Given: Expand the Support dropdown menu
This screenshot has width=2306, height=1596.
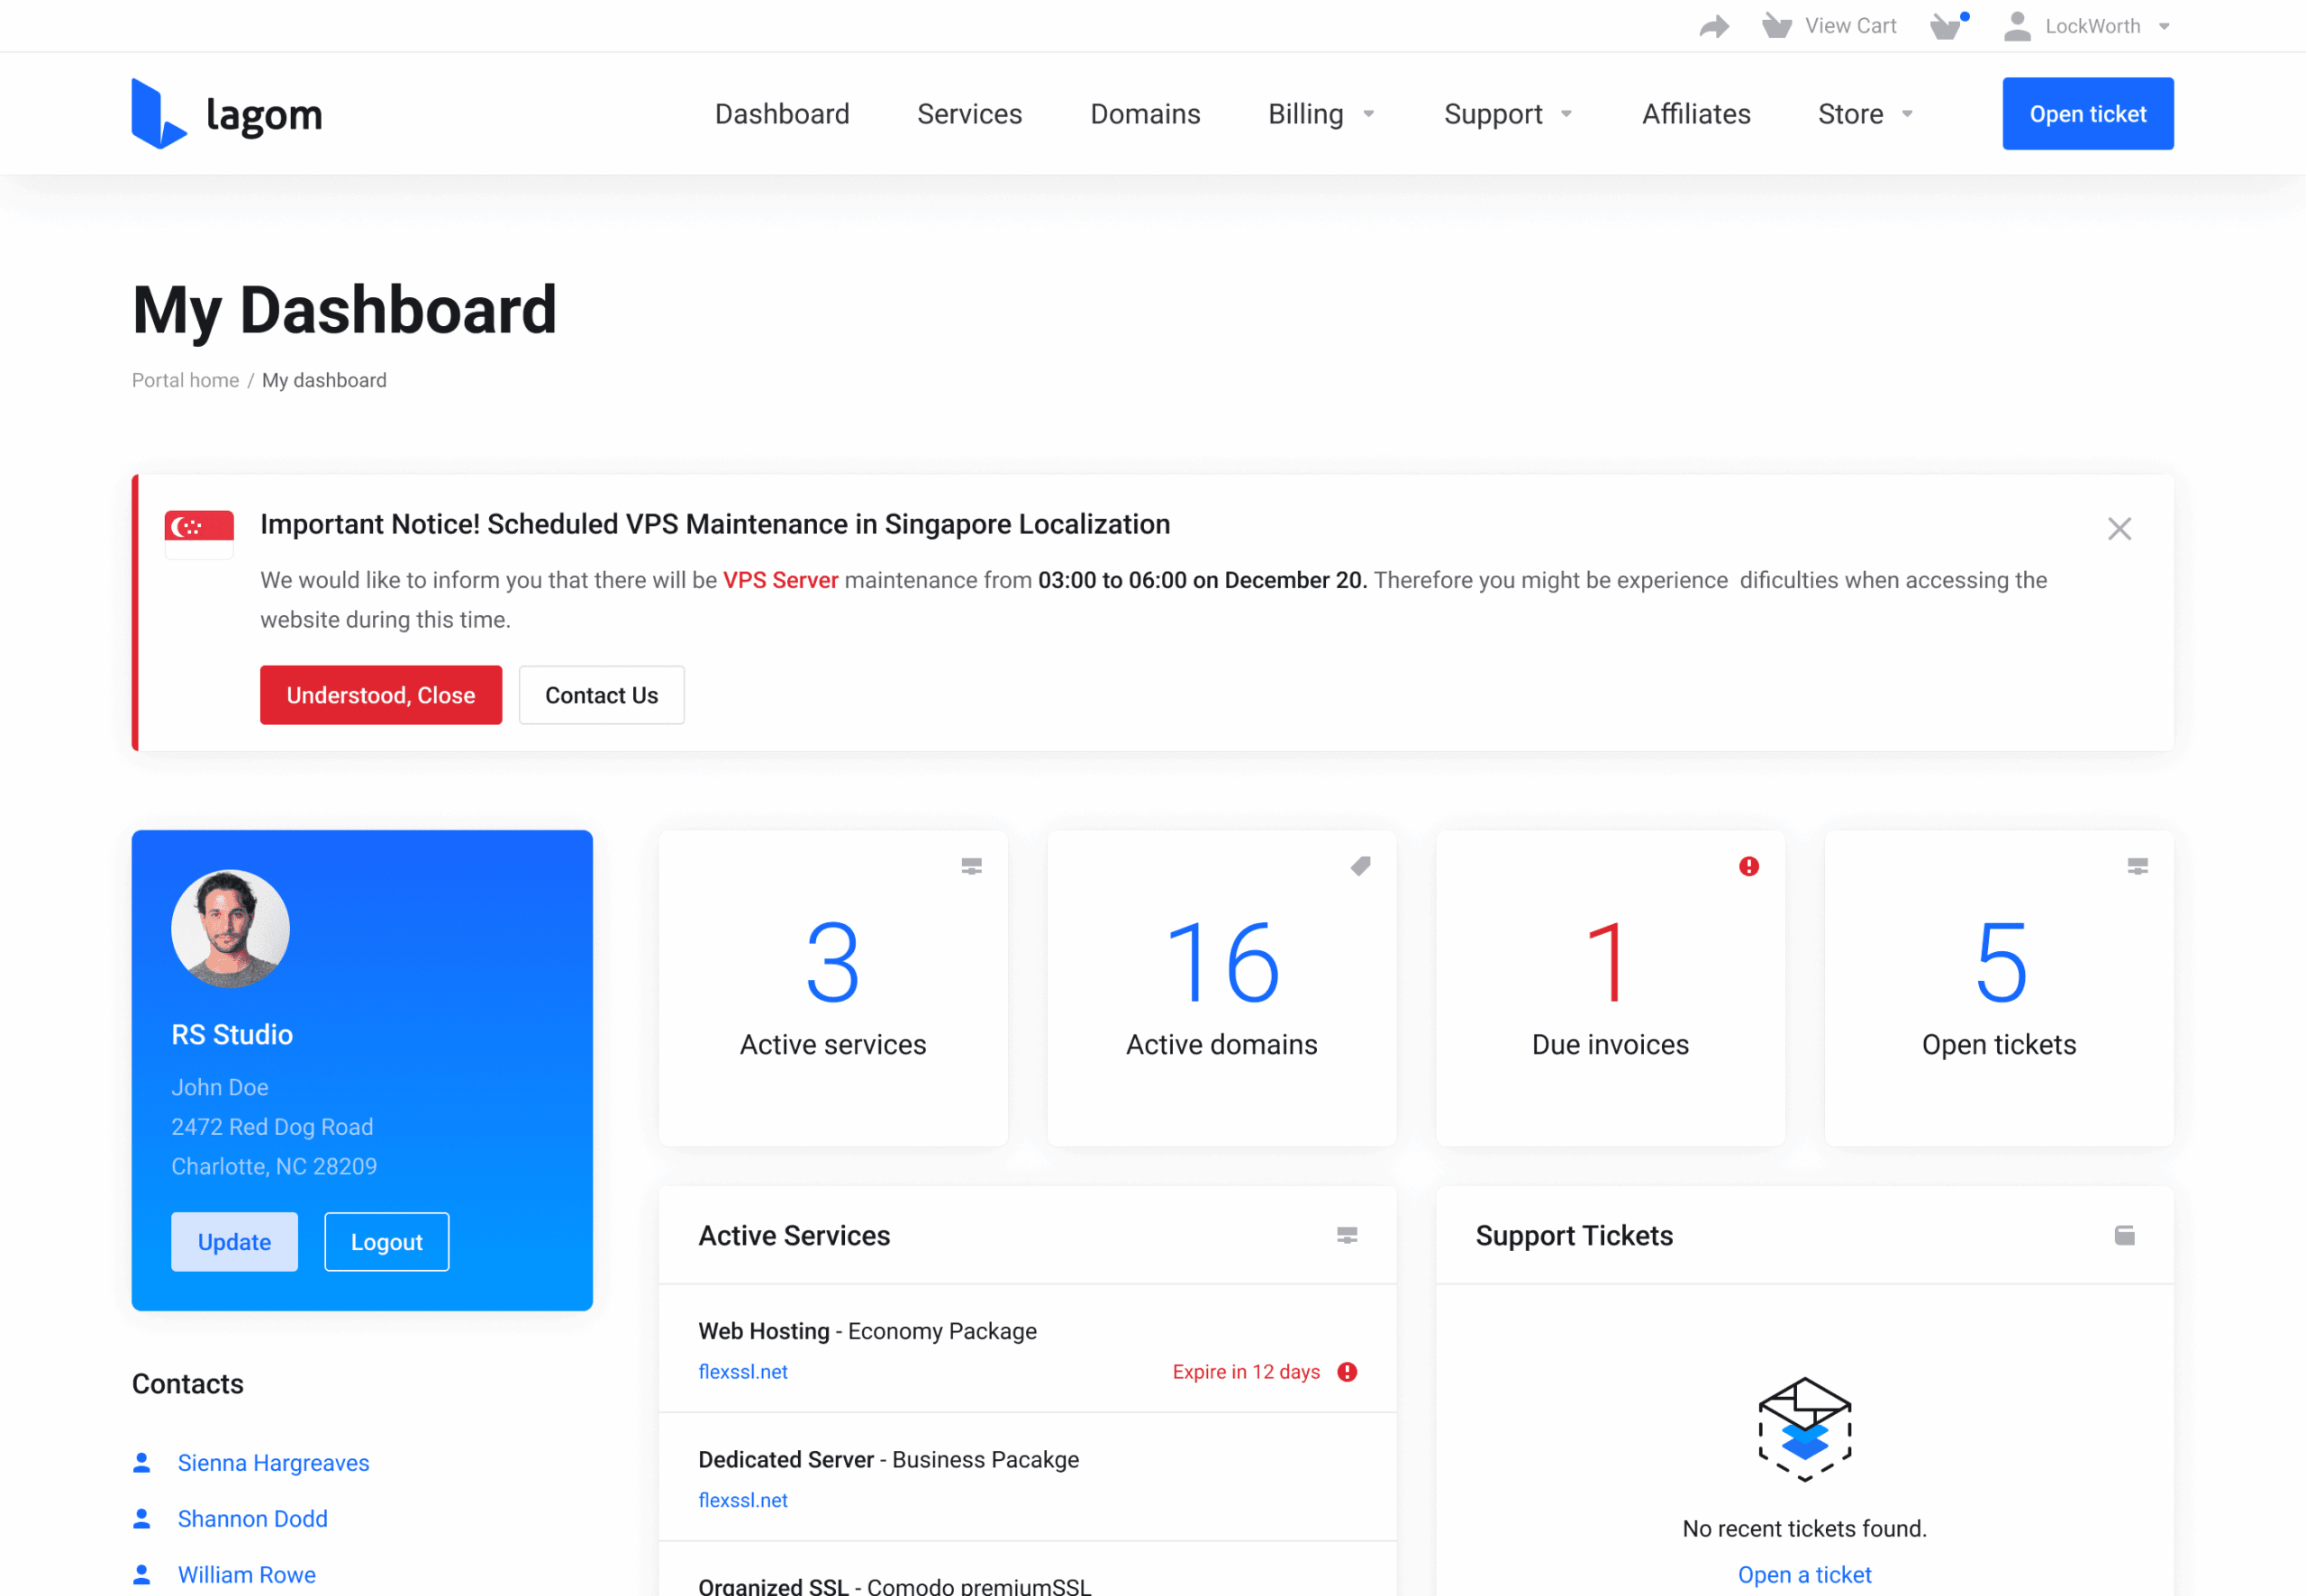Looking at the screenshot, I should coord(1507,114).
